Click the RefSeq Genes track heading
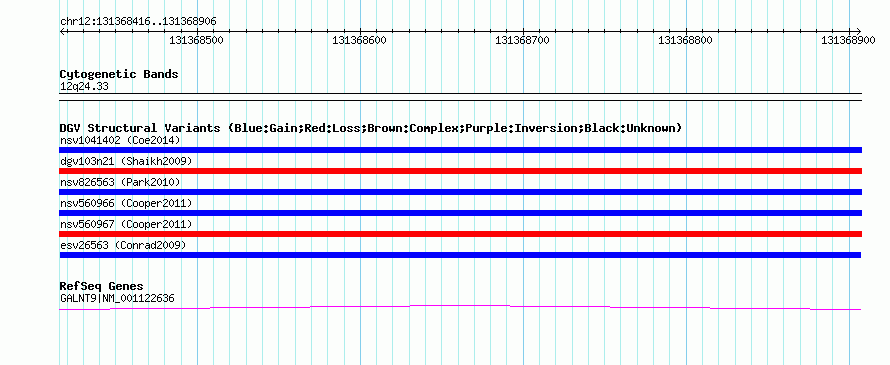The width and height of the screenshot is (890, 365). [102, 286]
